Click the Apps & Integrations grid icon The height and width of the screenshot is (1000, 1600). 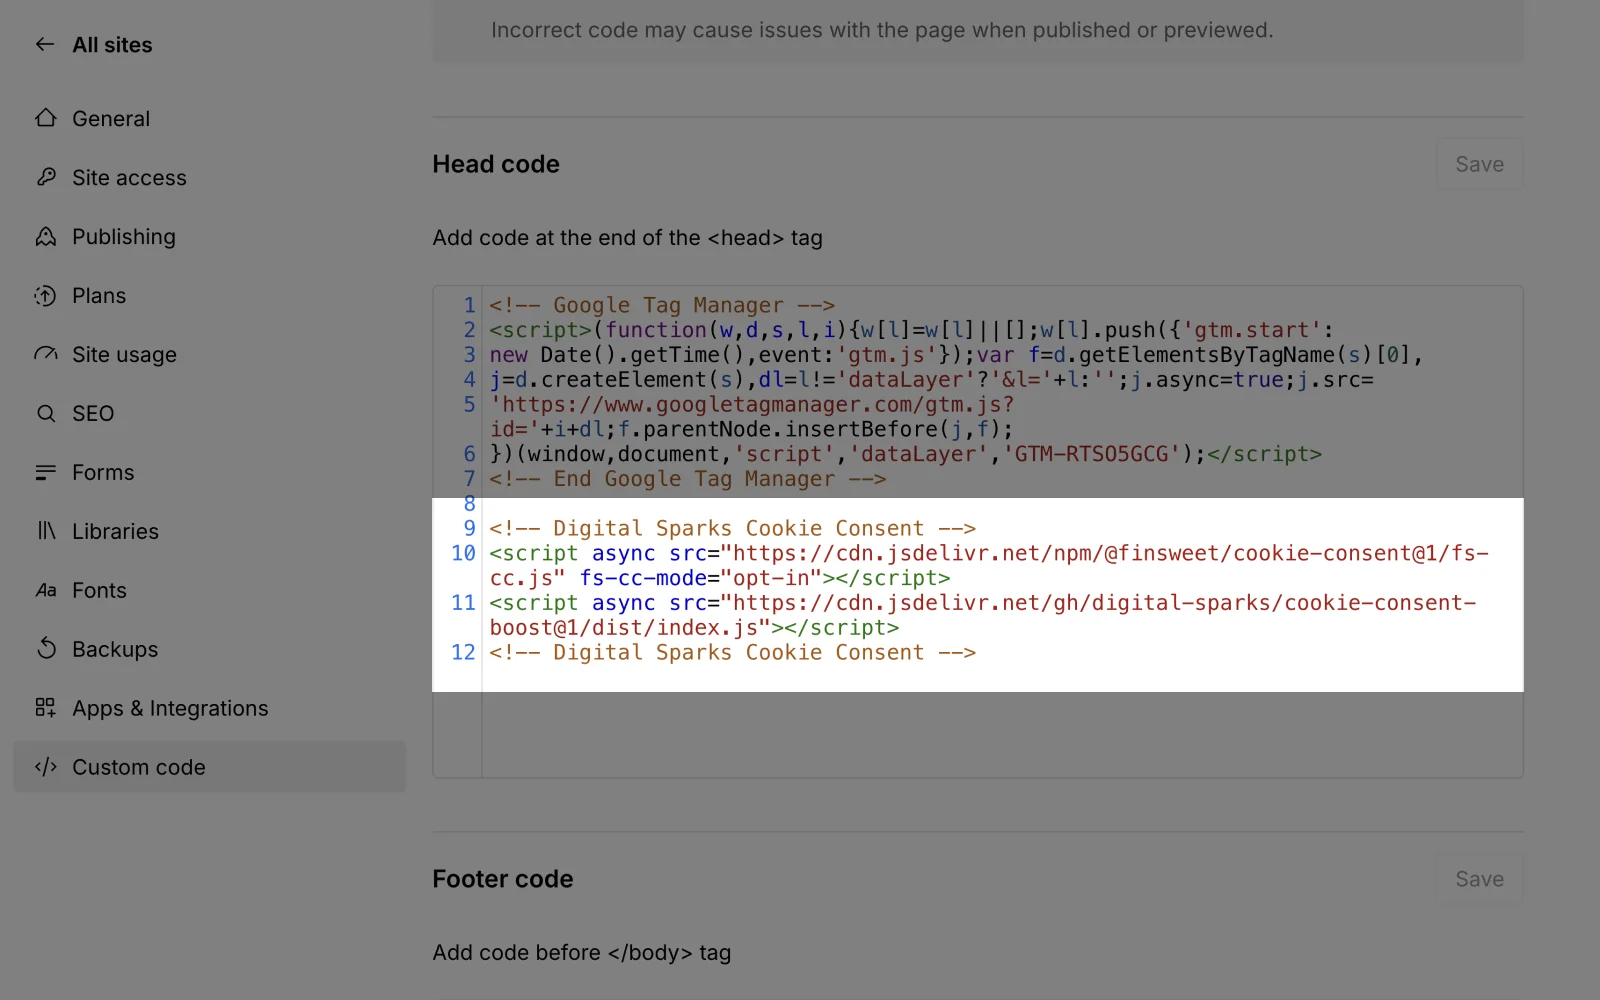pyautogui.click(x=46, y=708)
